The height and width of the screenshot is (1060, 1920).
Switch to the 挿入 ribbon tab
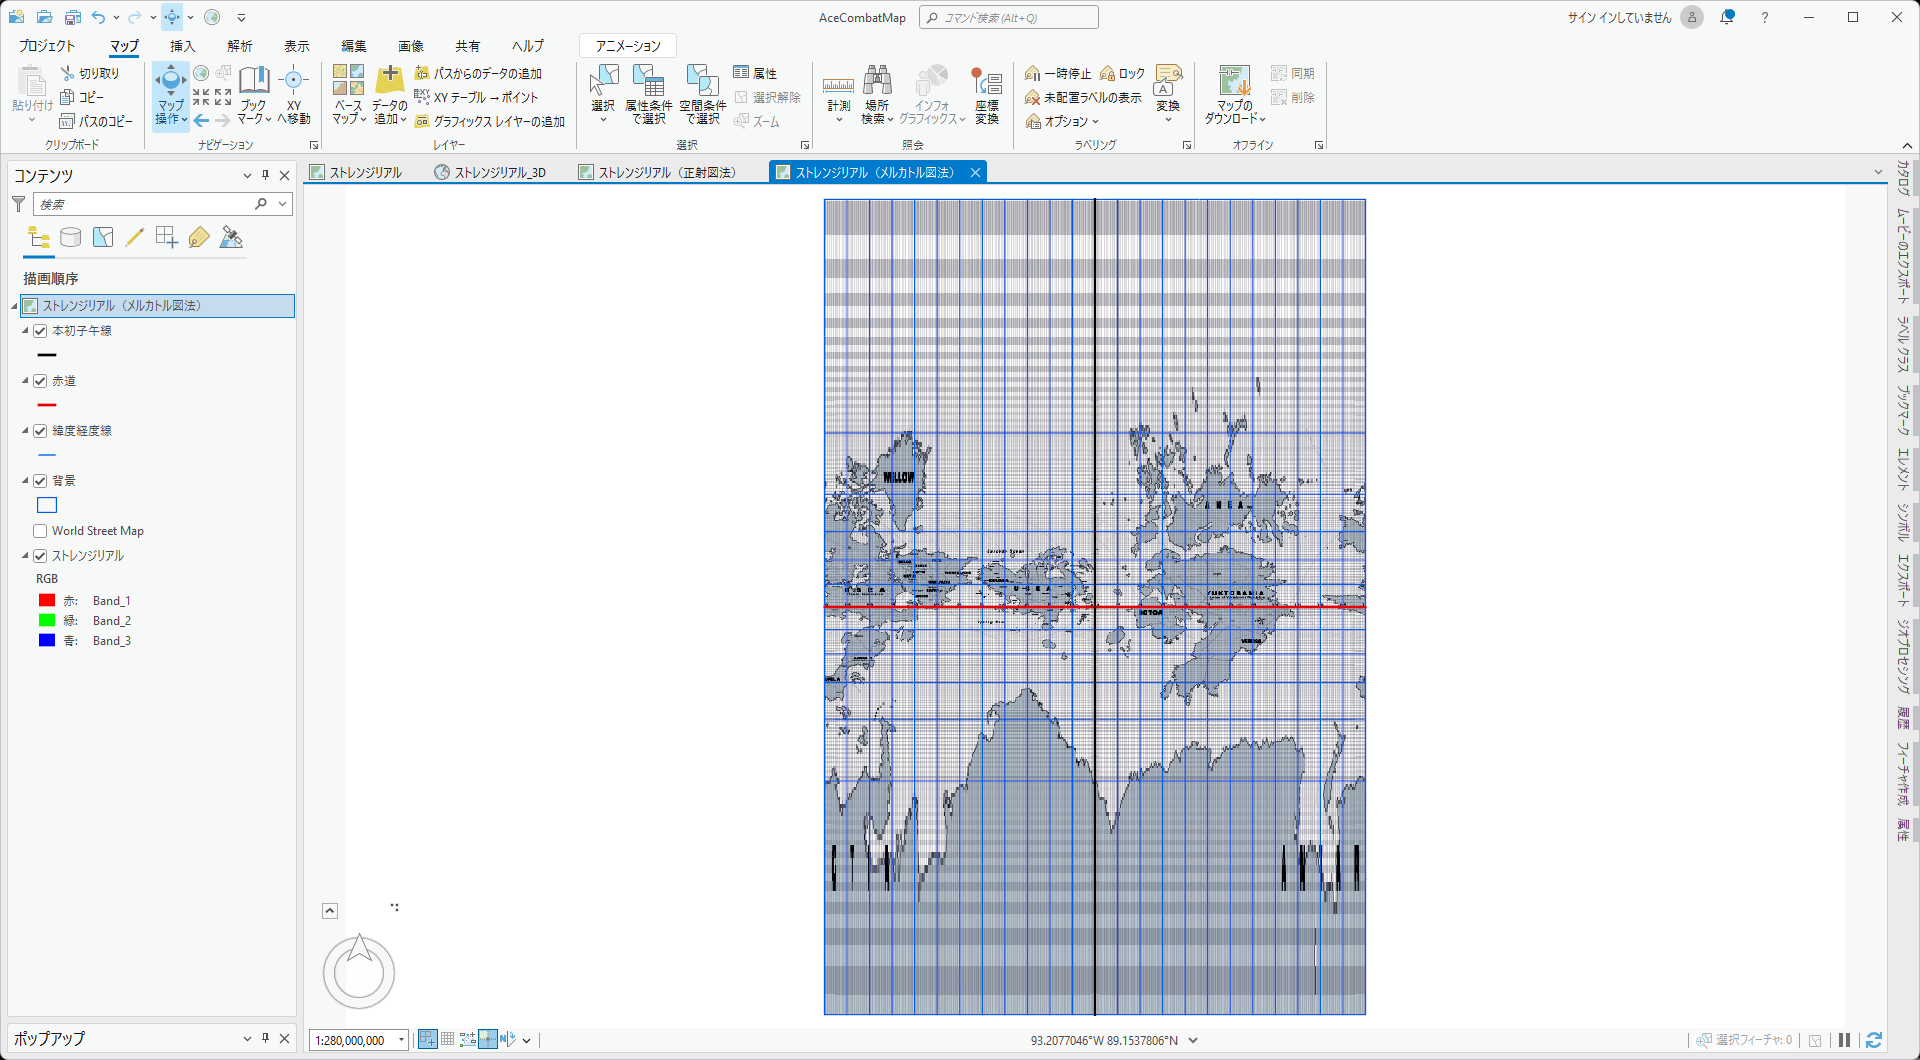(182, 46)
